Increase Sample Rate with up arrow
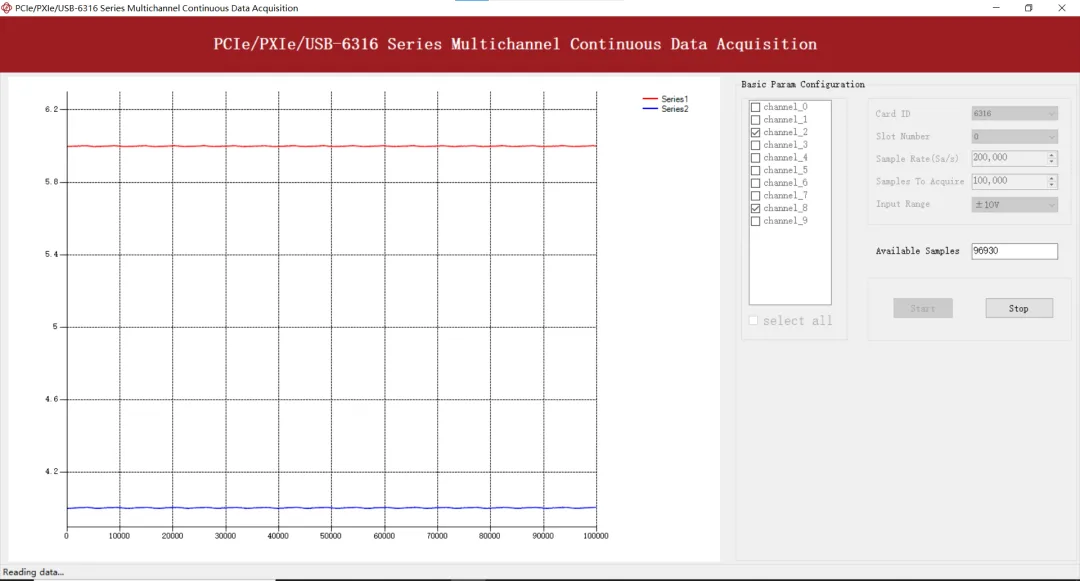Screen dimensions: 1080x581 pos(1052,155)
